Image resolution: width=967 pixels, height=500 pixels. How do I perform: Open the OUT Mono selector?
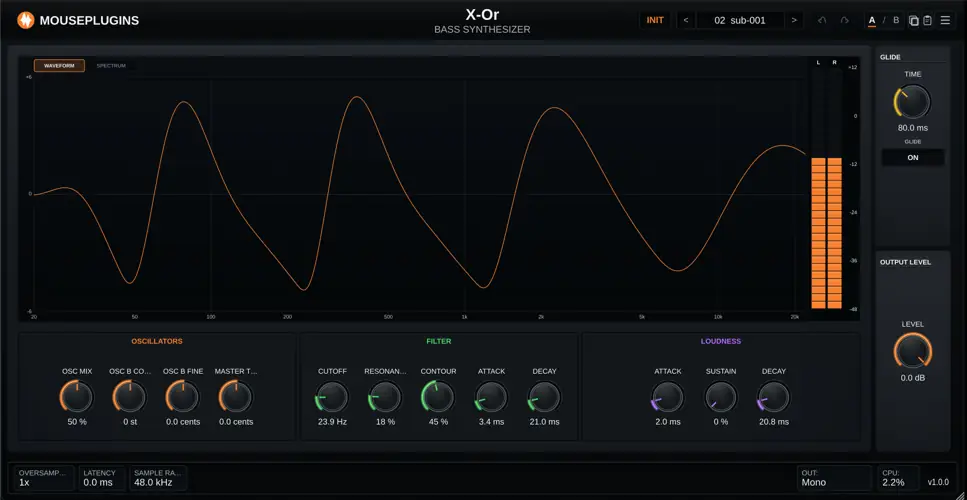834,478
